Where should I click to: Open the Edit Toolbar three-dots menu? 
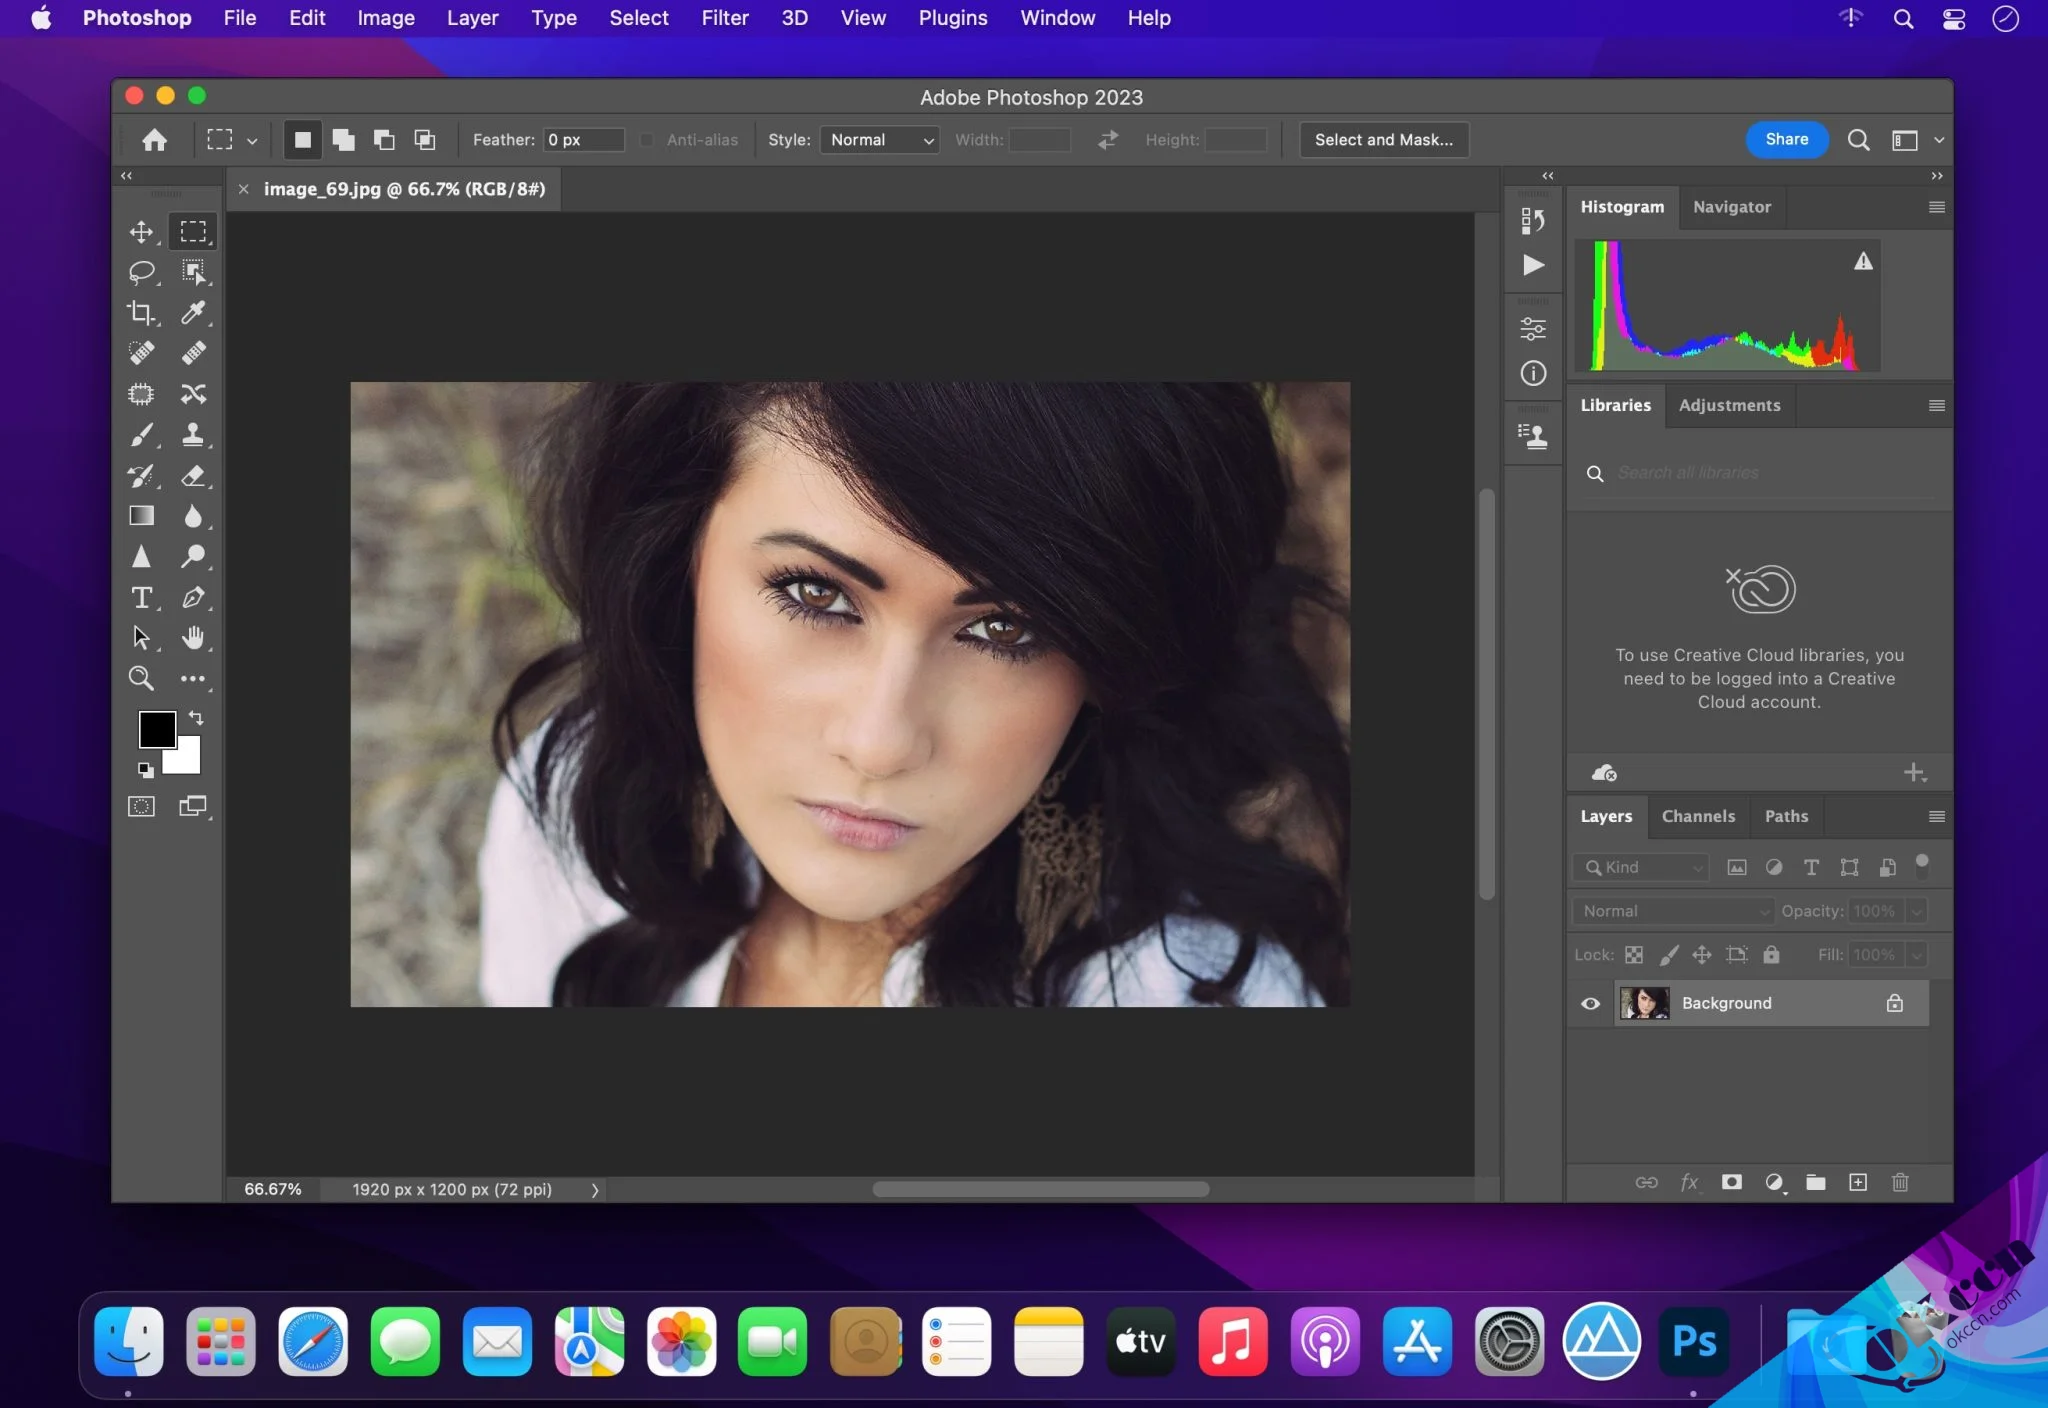[193, 679]
